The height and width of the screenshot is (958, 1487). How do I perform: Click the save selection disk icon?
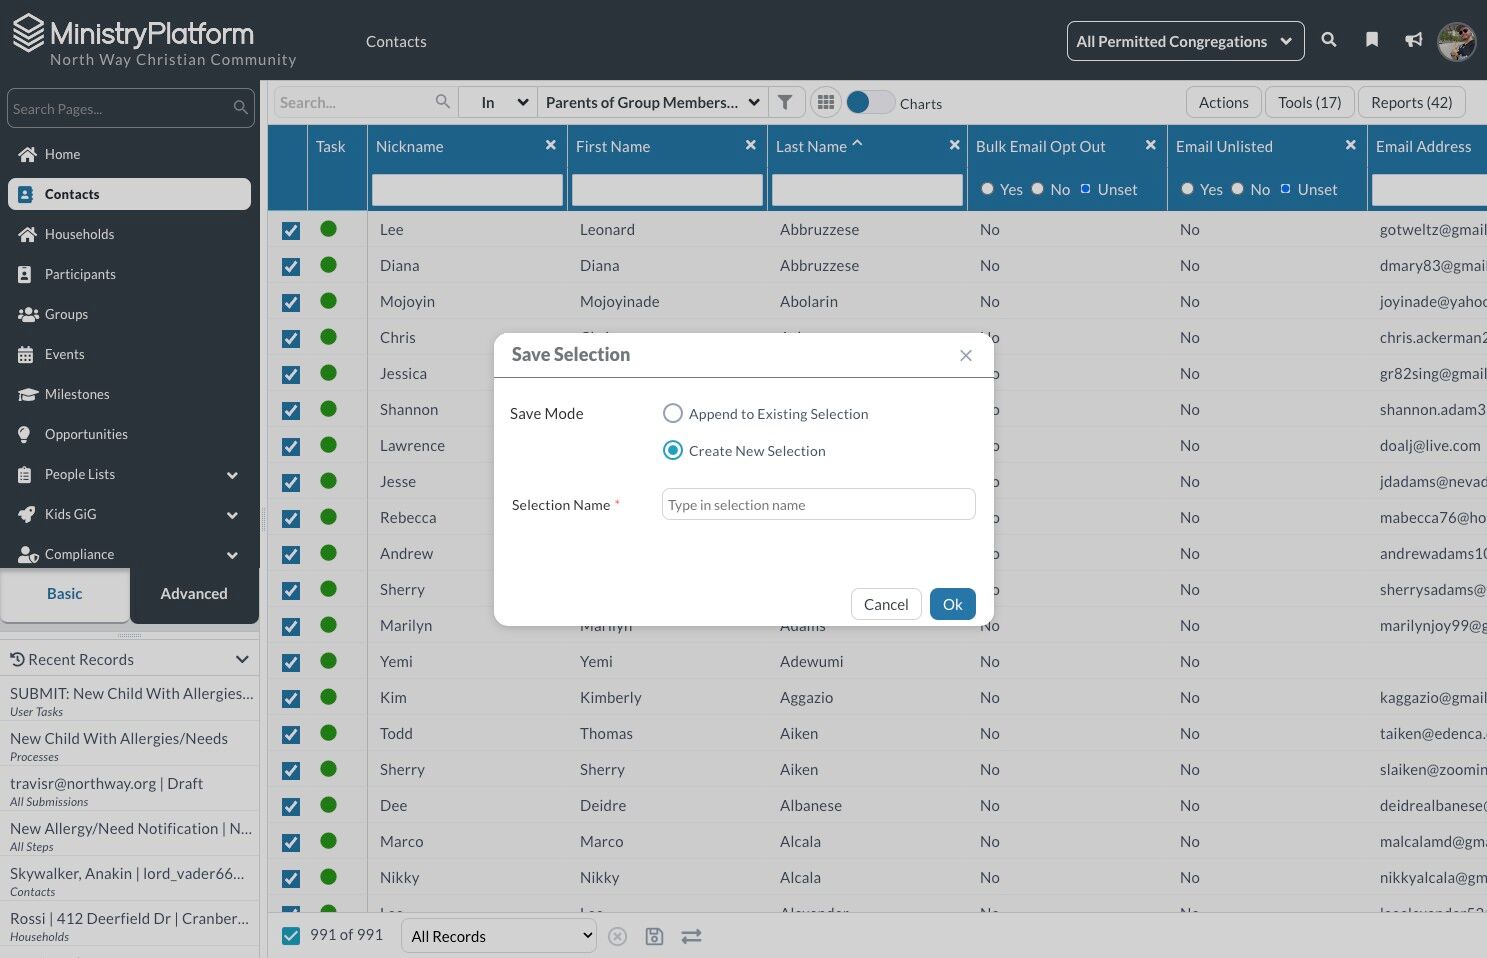654,936
